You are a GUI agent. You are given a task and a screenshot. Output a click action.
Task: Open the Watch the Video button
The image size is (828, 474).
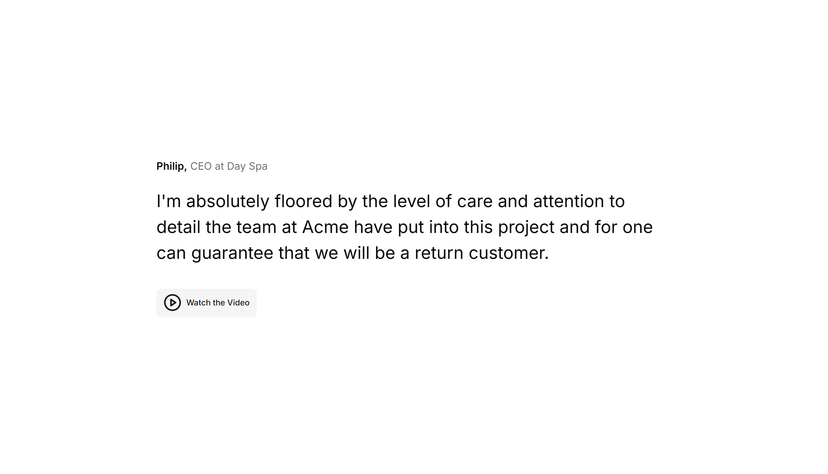coord(206,302)
